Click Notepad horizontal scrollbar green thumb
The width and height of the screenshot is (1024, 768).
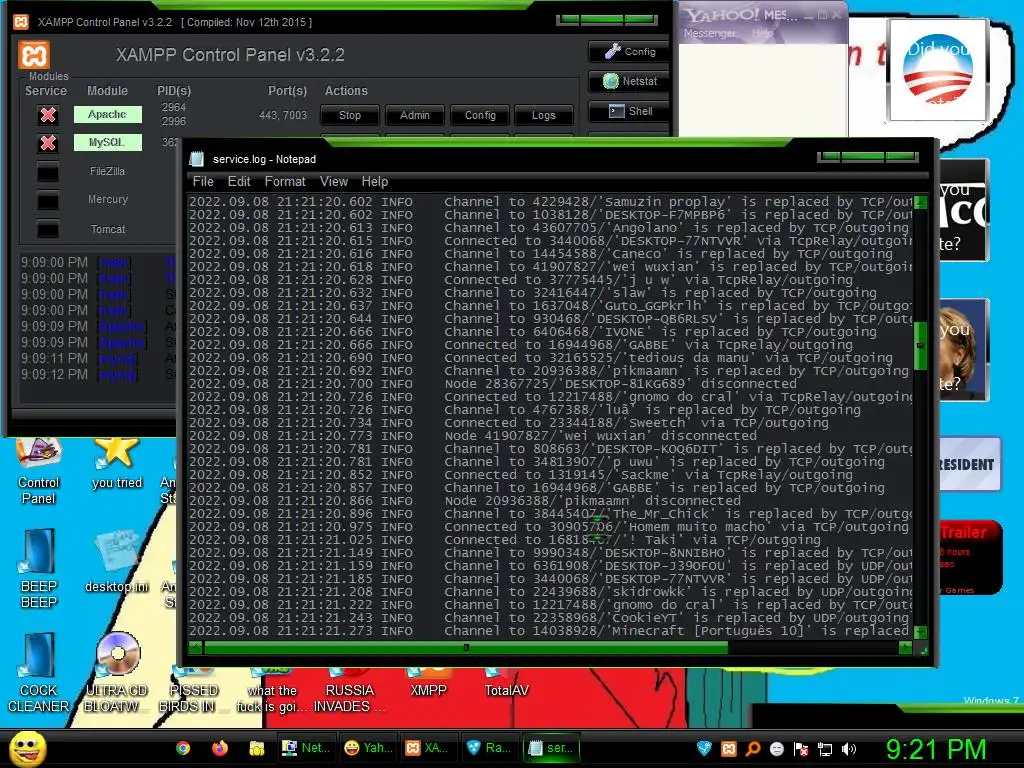(x=466, y=648)
